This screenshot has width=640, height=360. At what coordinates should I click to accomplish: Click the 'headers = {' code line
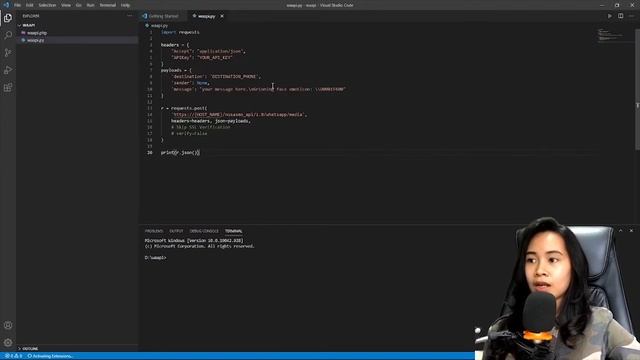click(175, 45)
